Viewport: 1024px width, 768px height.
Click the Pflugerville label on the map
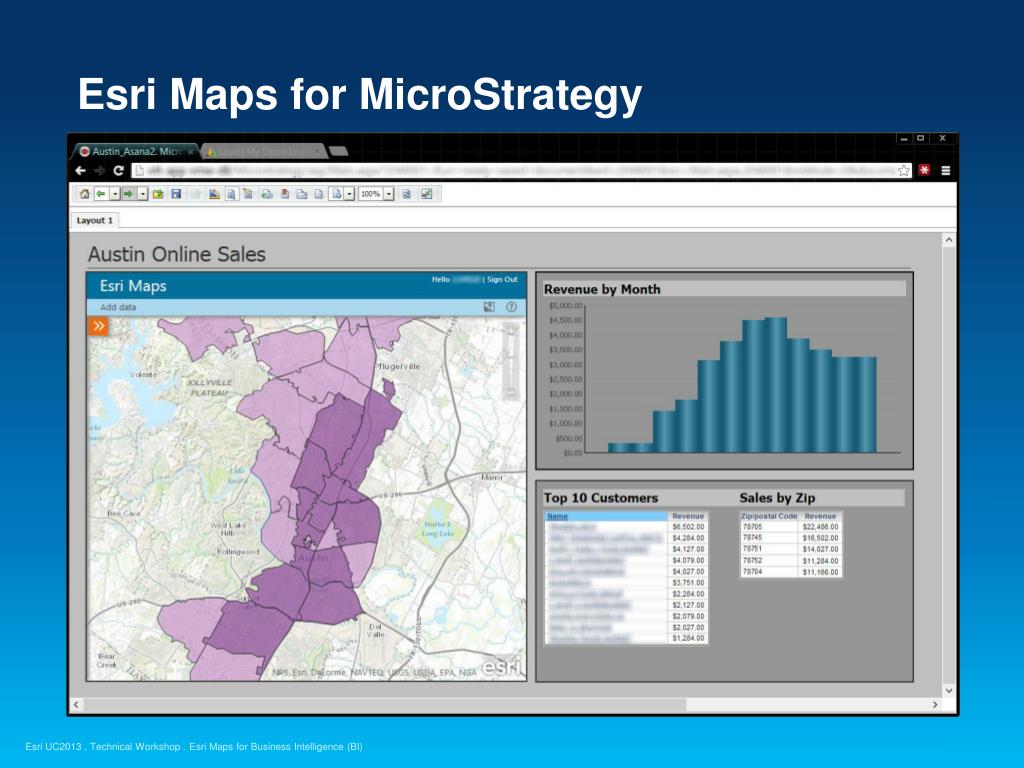[397, 366]
